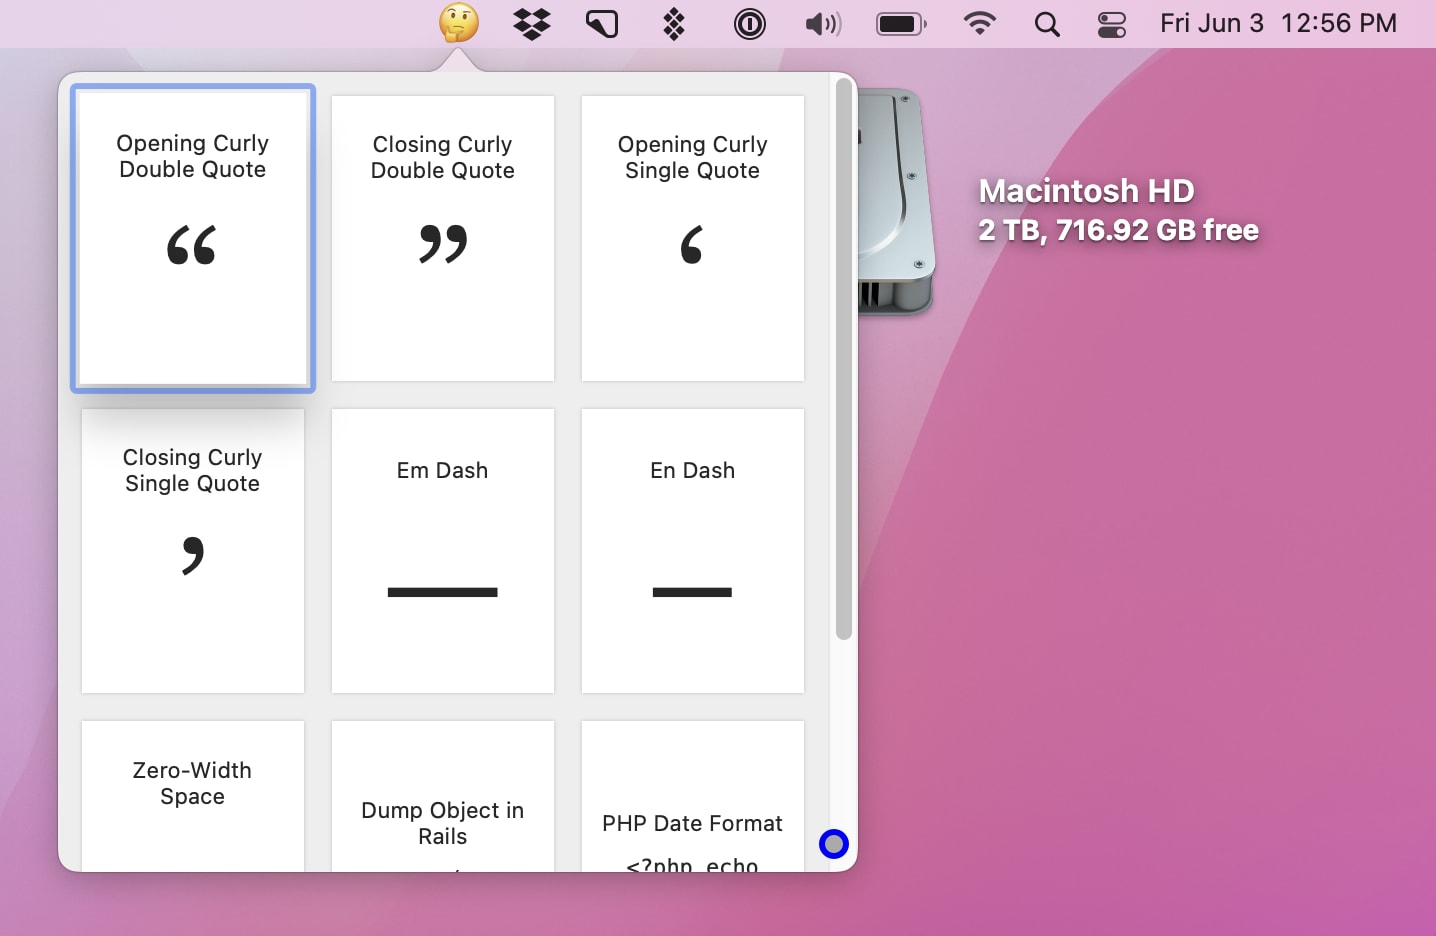This screenshot has height=936, width=1436.
Task: Click the diamond-grid menu bar icon
Action: (x=674, y=23)
